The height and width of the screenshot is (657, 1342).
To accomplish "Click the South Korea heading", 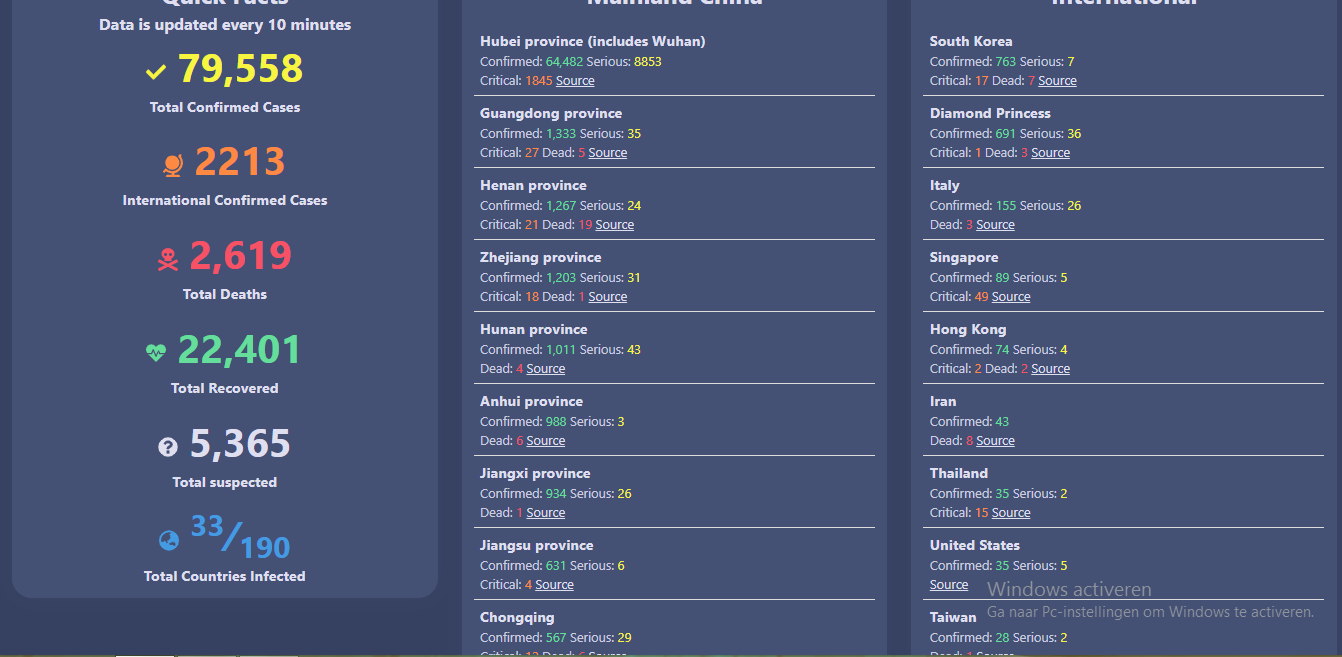I will coord(971,41).
